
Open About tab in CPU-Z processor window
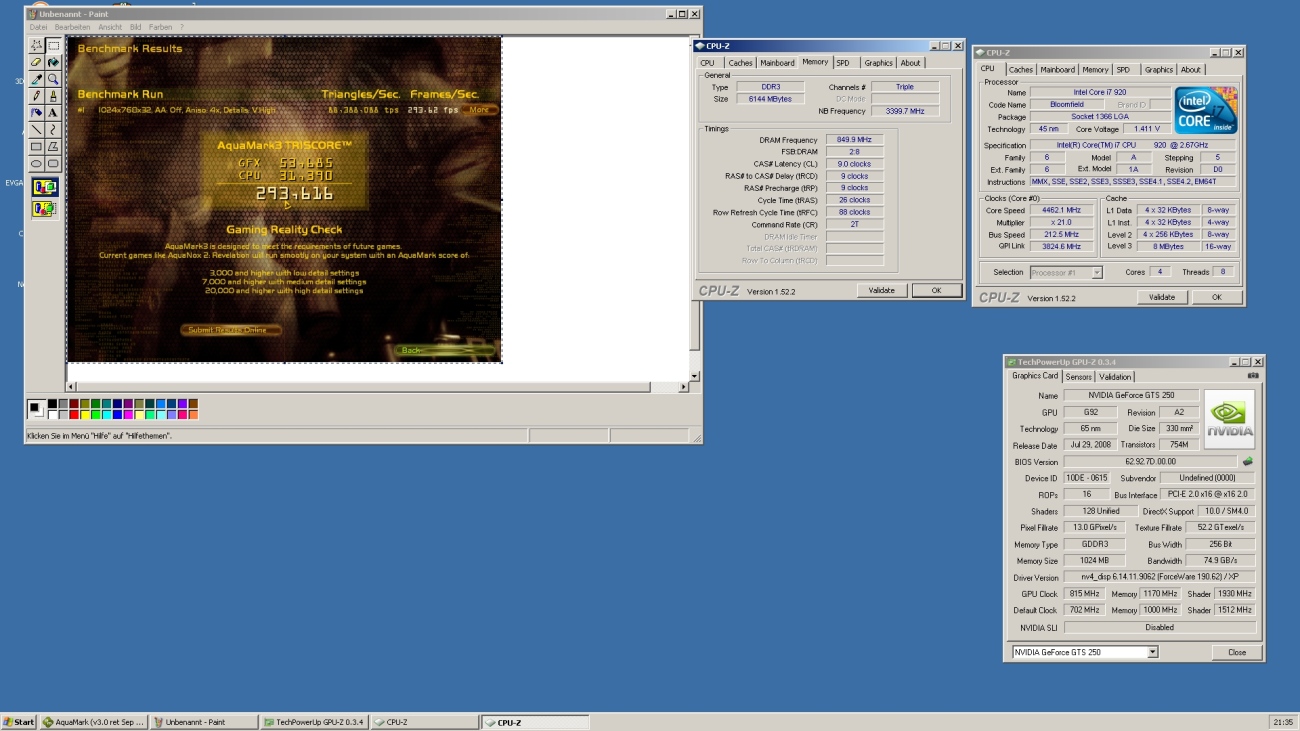1191,70
